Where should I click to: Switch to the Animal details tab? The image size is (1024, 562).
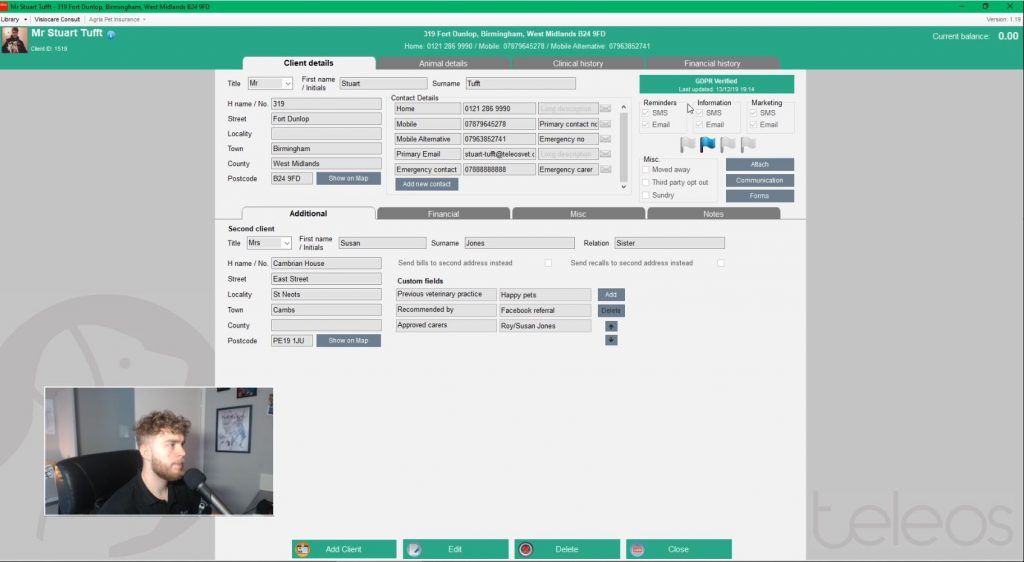click(443, 63)
